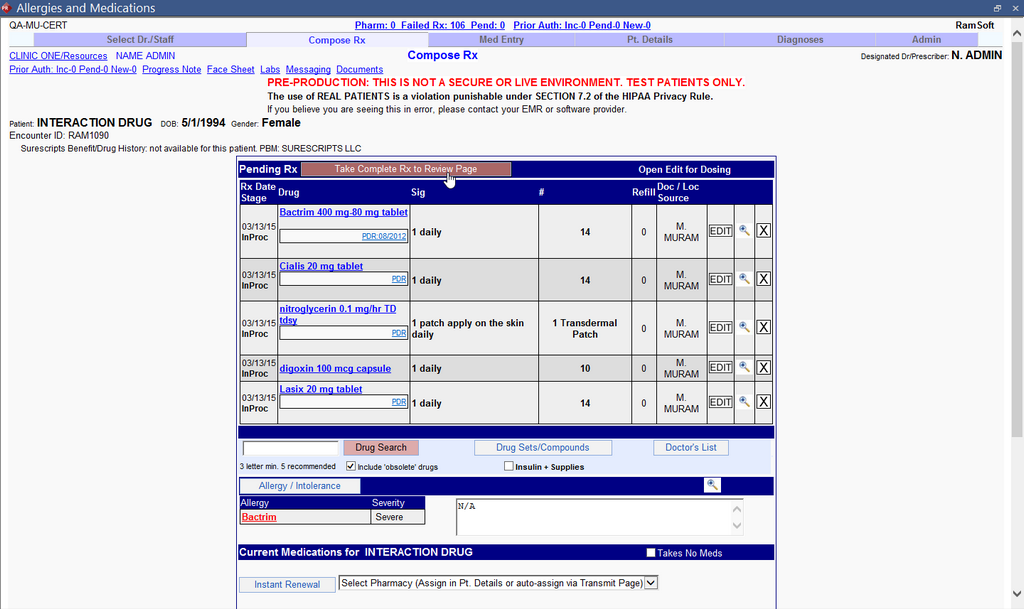Remove Bactrim 400 mg-80 mg with X icon
The image size is (1024, 609).
click(763, 231)
